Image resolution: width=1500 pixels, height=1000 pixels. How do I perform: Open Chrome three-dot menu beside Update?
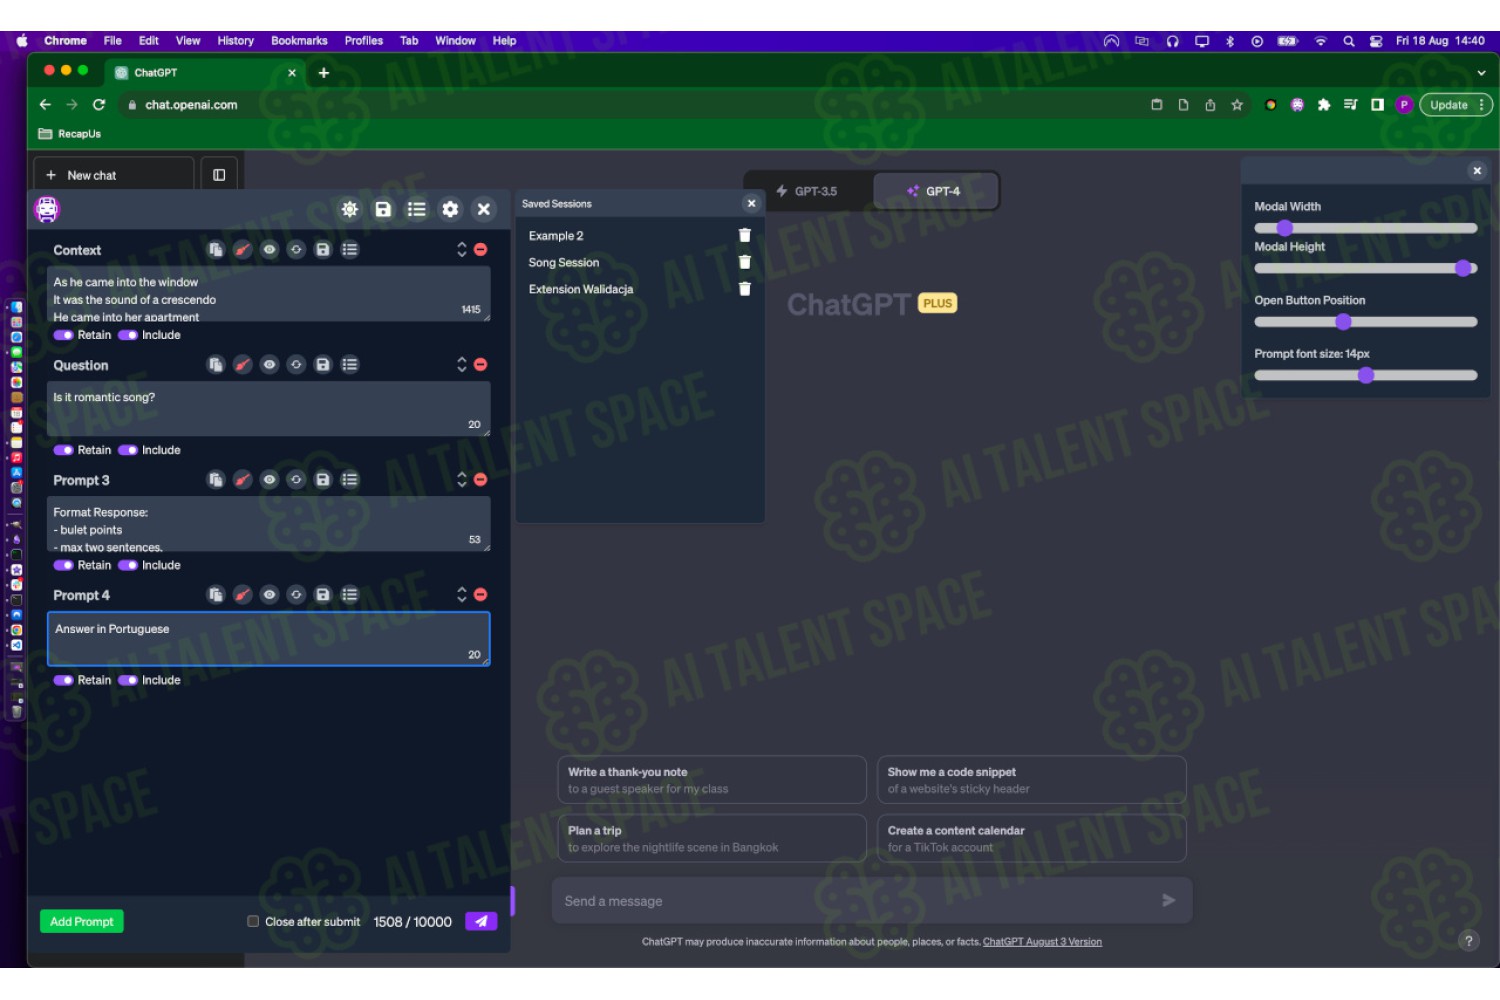point(1482,105)
